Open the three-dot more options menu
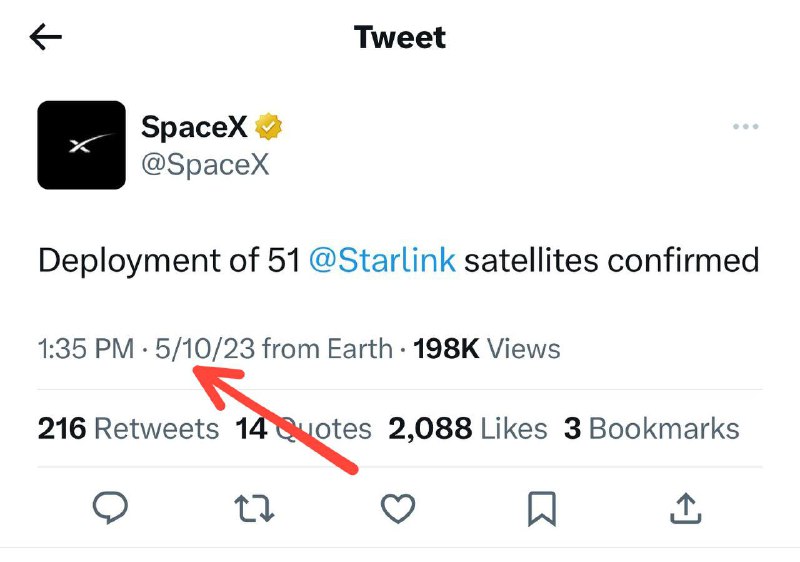 tap(745, 126)
